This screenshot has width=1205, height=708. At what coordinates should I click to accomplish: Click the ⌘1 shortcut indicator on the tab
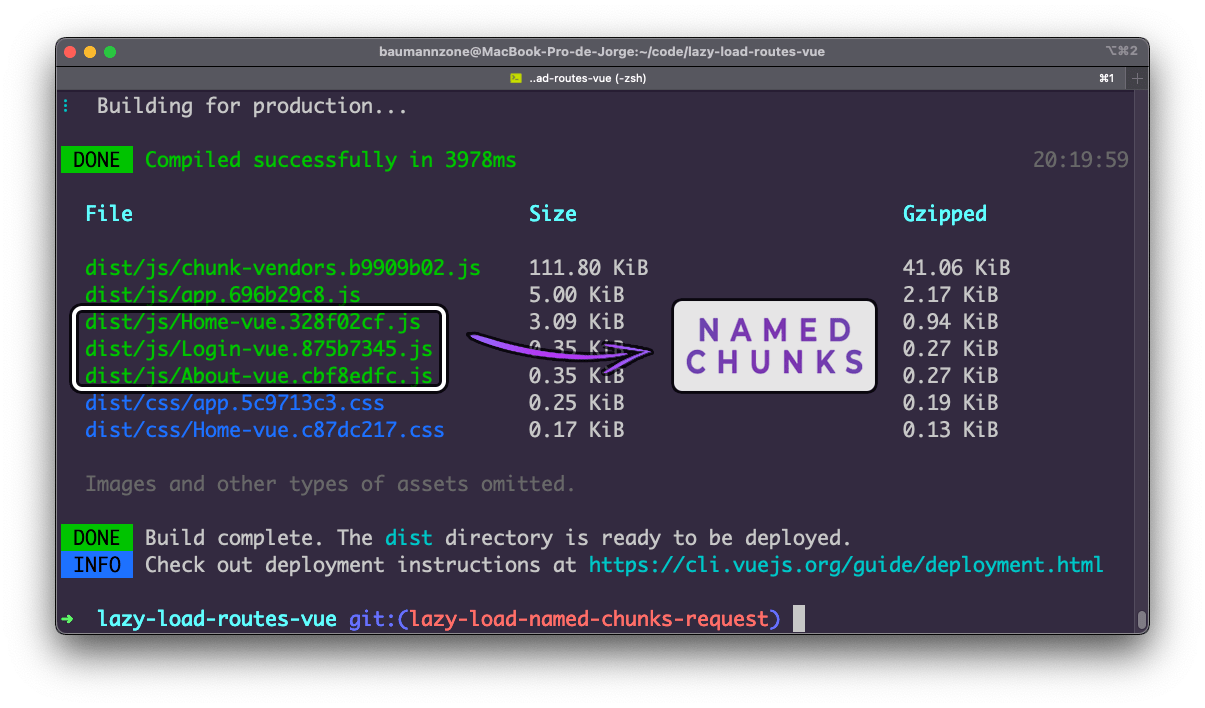(1104, 78)
